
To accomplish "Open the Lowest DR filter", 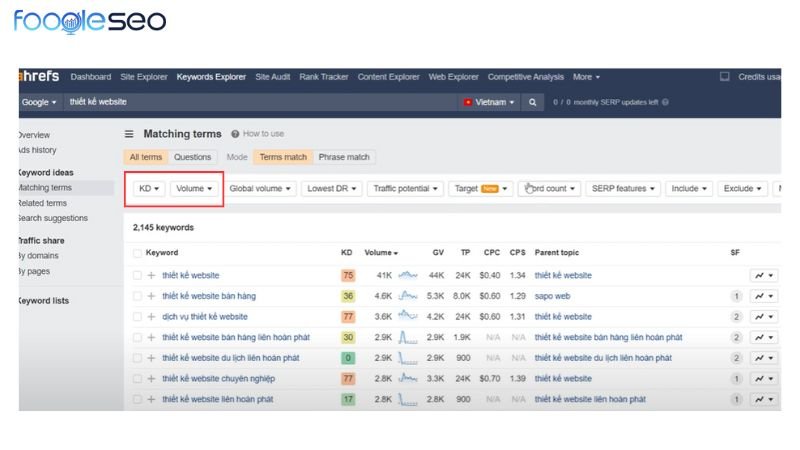I will coord(332,189).
